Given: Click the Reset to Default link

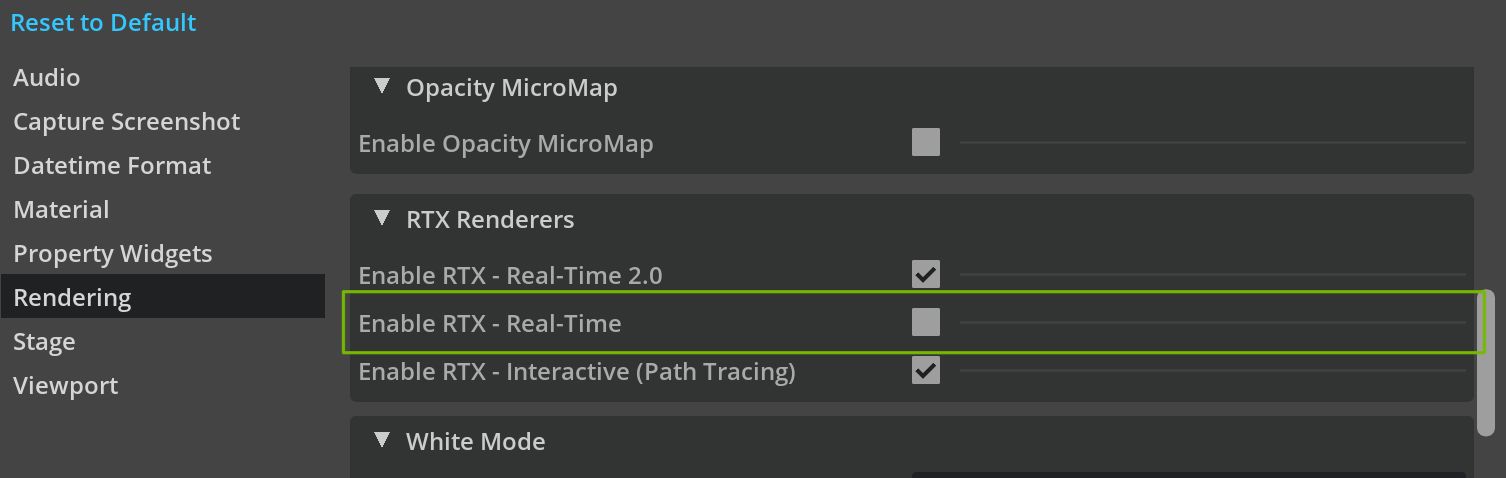Looking at the screenshot, I should point(103,23).
